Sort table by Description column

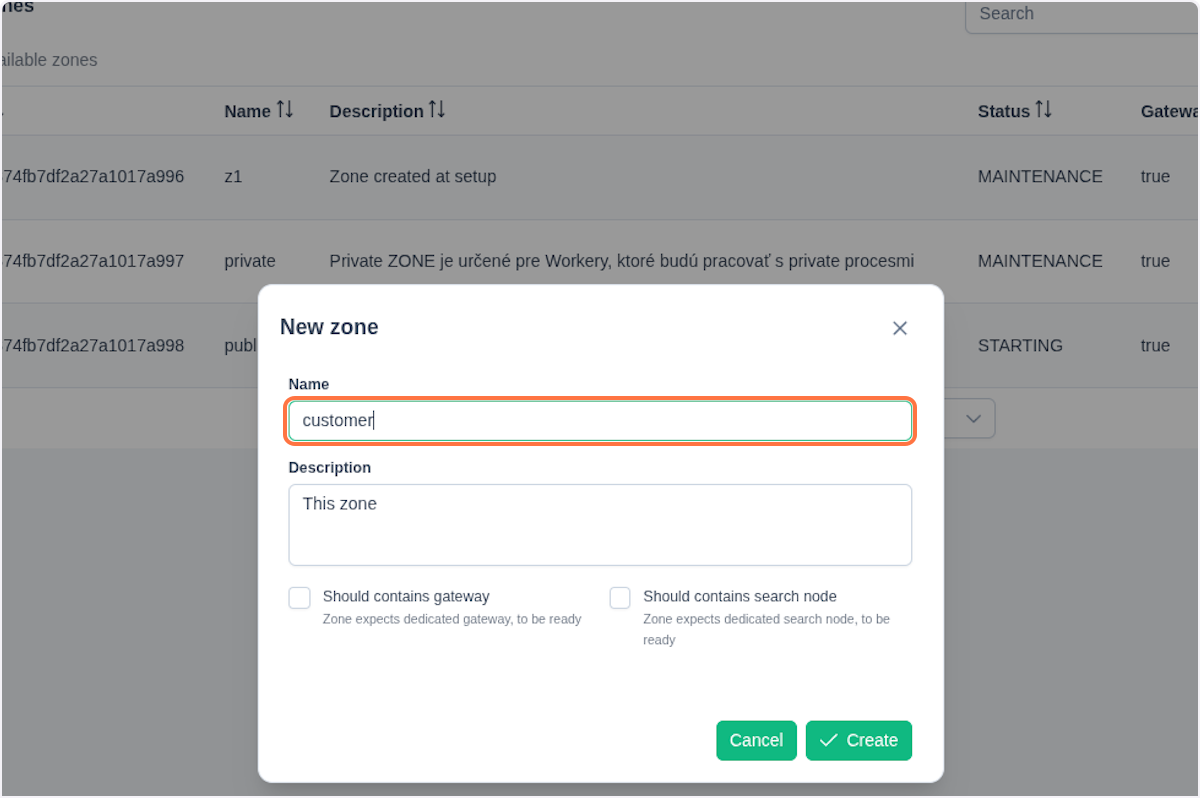pyautogui.click(x=437, y=110)
